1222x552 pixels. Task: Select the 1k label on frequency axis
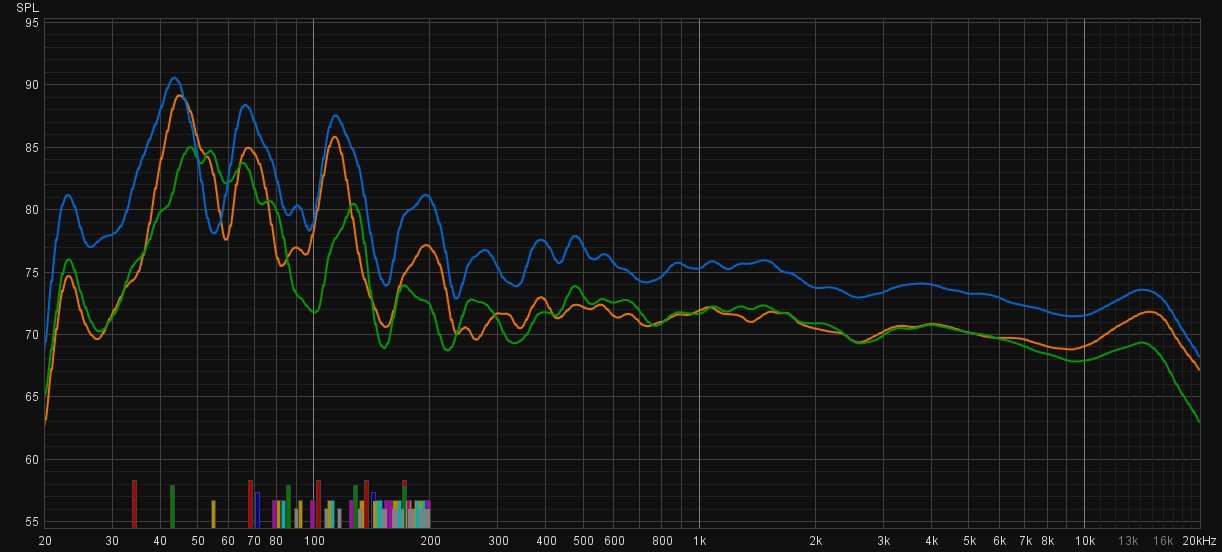pyautogui.click(x=698, y=541)
